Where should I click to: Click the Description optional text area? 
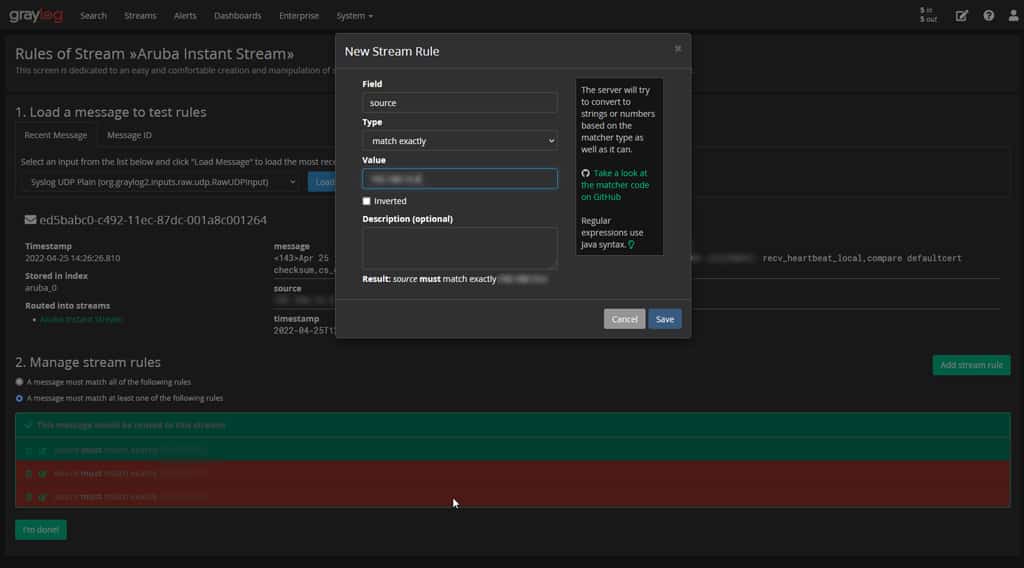[x=460, y=248]
